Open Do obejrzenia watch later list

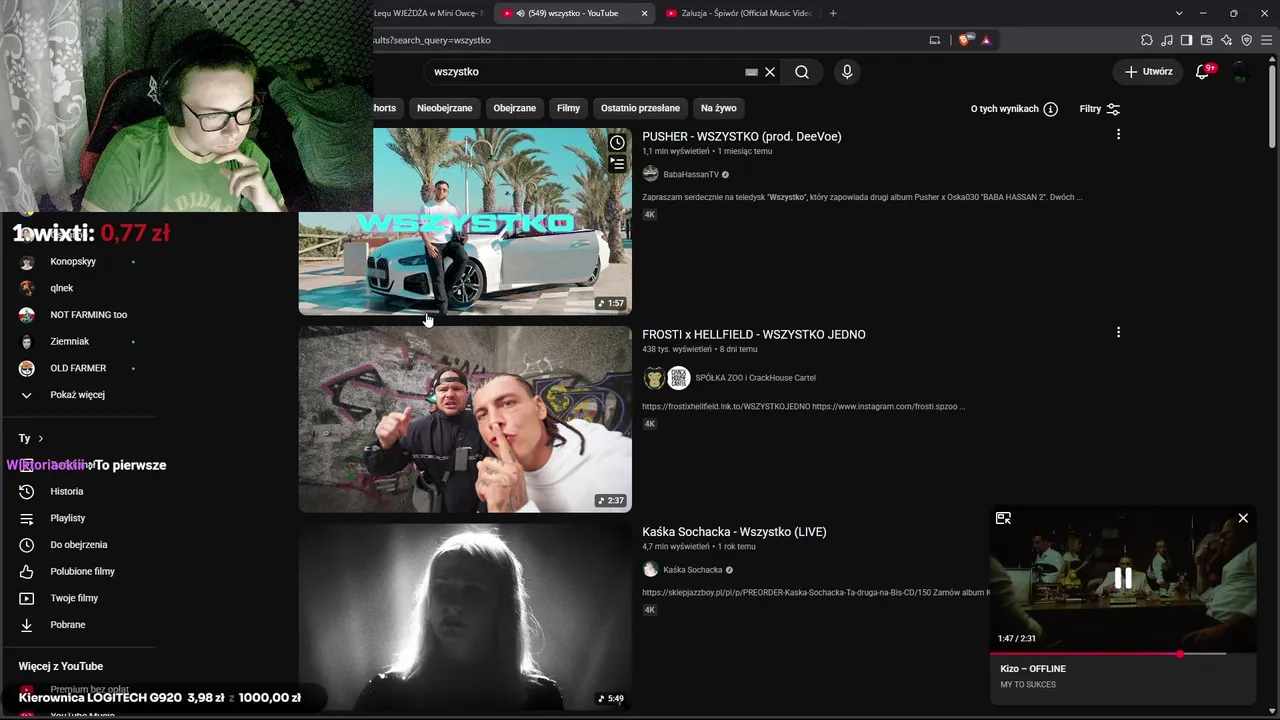tap(78, 545)
